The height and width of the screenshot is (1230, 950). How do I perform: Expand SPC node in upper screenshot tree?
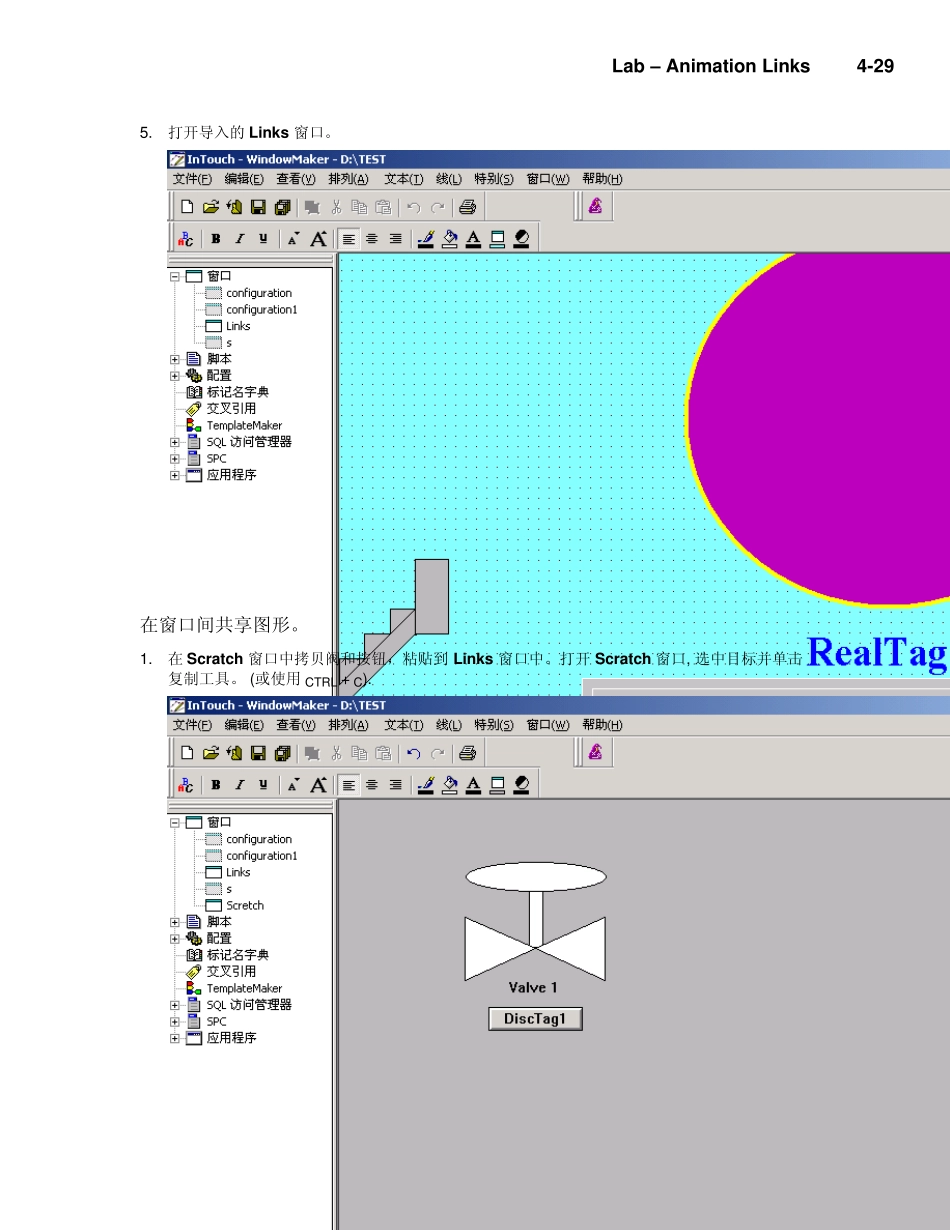(175, 458)
